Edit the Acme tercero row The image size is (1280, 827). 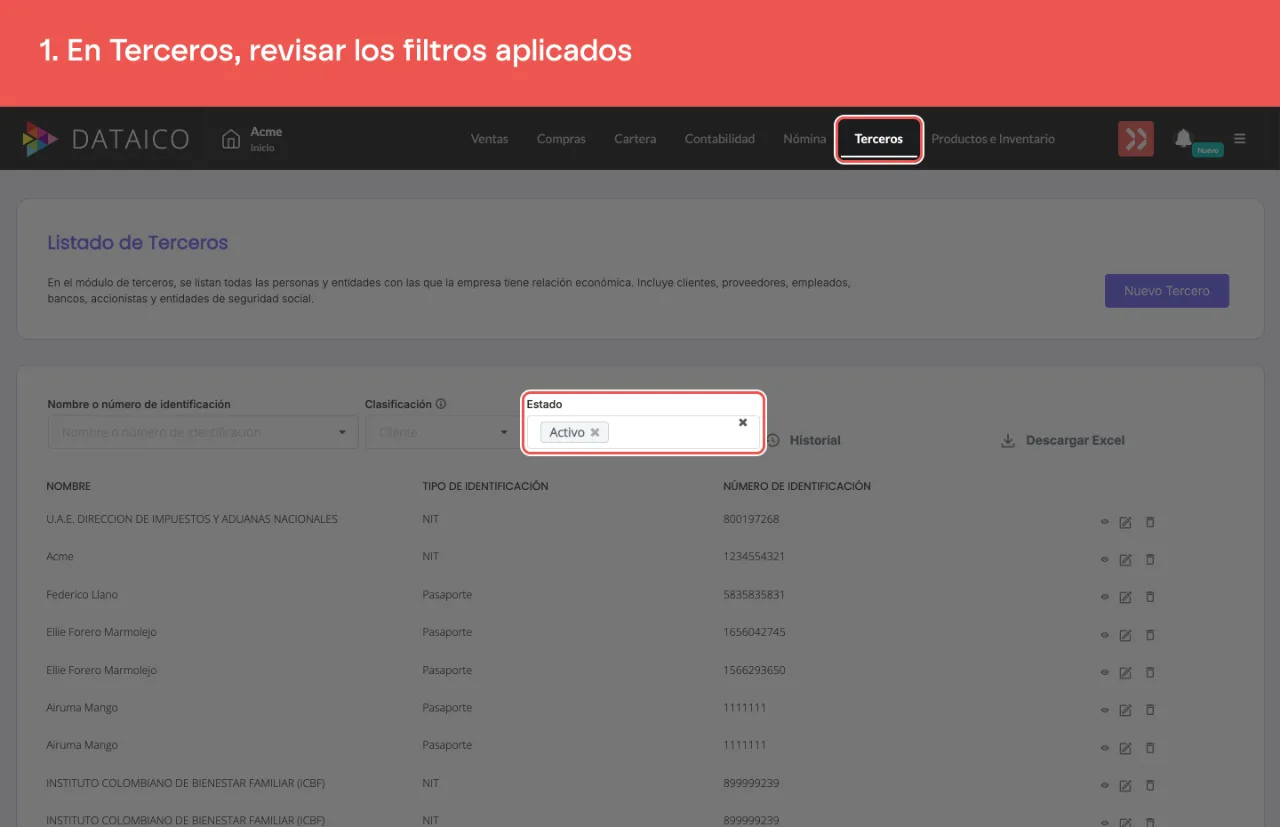pyautogui.click(x=1125, y=559)
